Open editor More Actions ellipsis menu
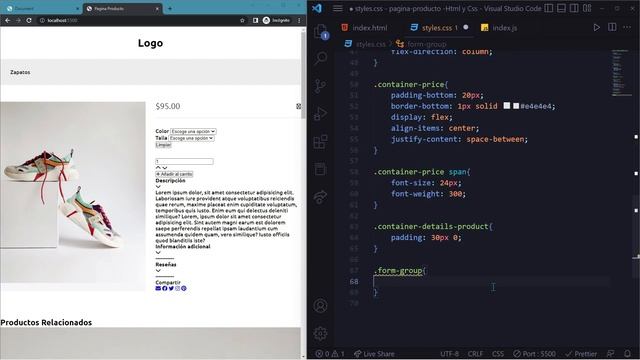The width and height of the screenshot is (640, 360). point(627,27)
